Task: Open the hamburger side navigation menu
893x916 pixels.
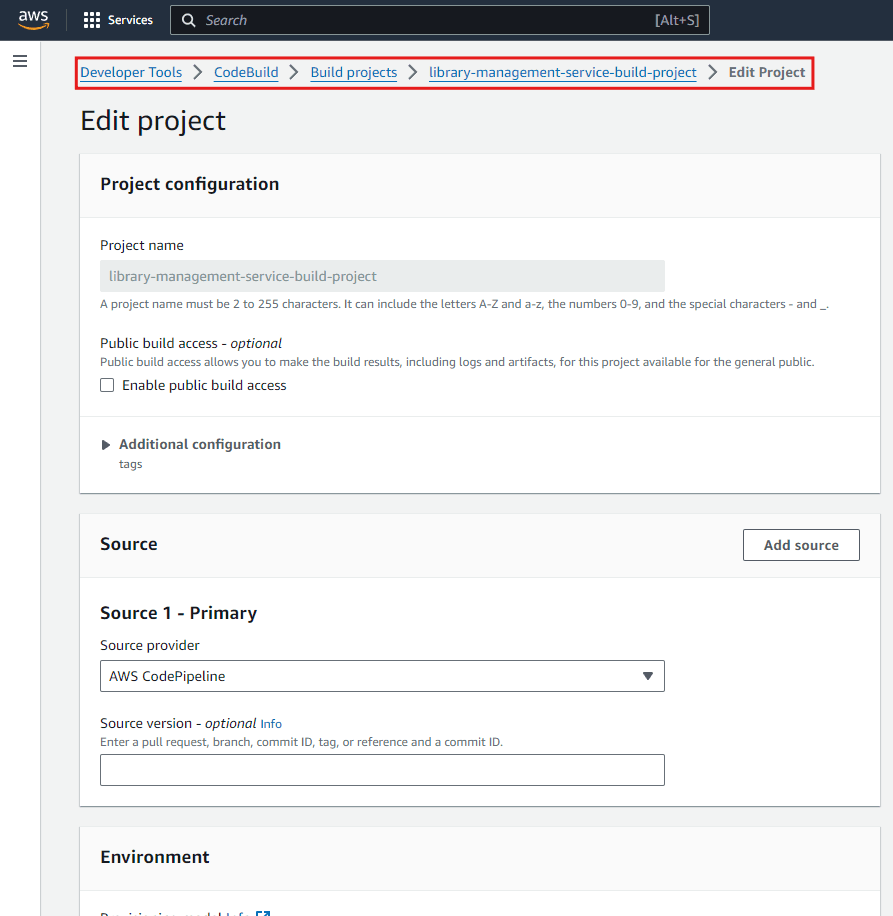Action: coord(20,61)
